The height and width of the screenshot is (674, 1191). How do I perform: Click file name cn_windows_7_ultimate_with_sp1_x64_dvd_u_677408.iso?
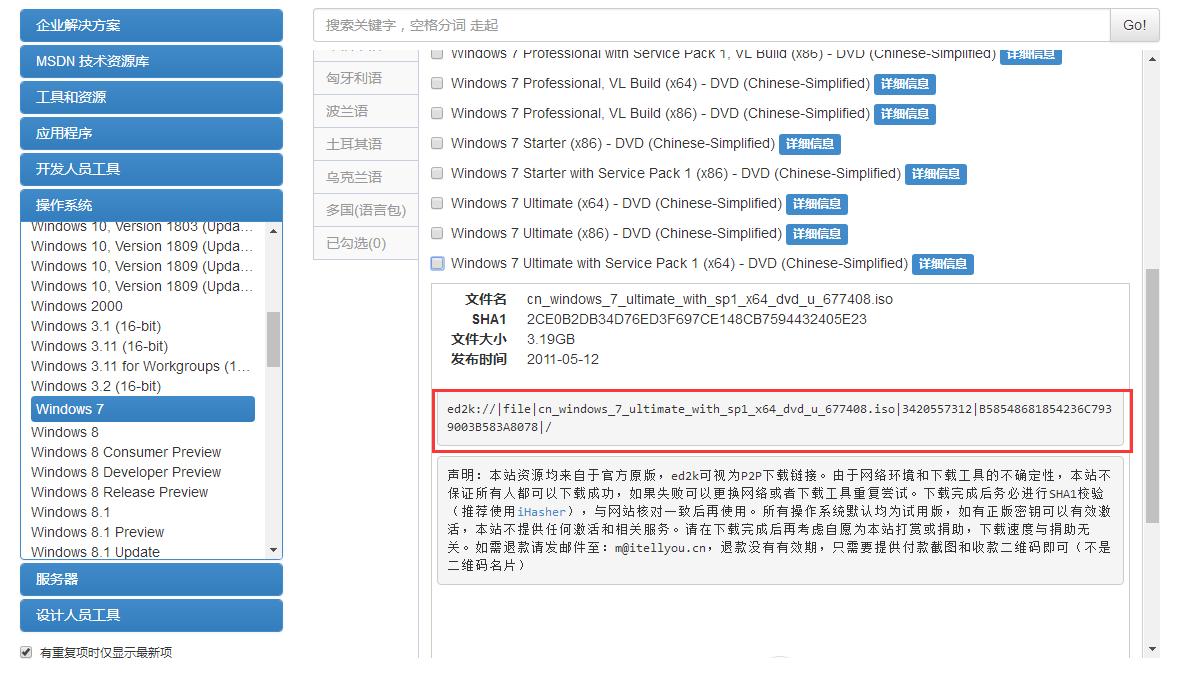pyautogui.click(x=709, y=299)
